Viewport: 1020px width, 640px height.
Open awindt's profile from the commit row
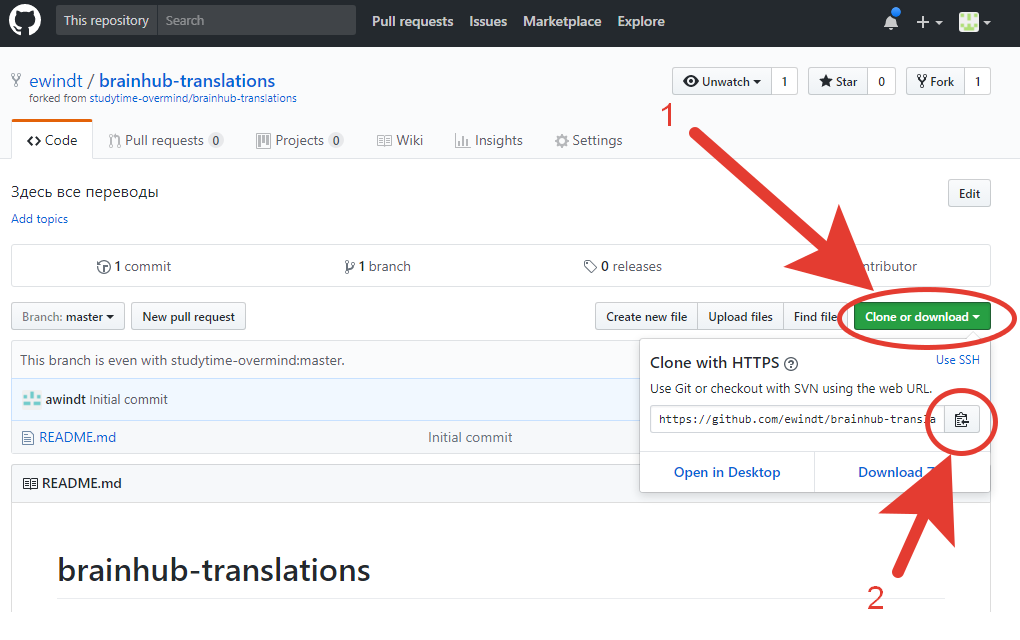click(65, 399)
